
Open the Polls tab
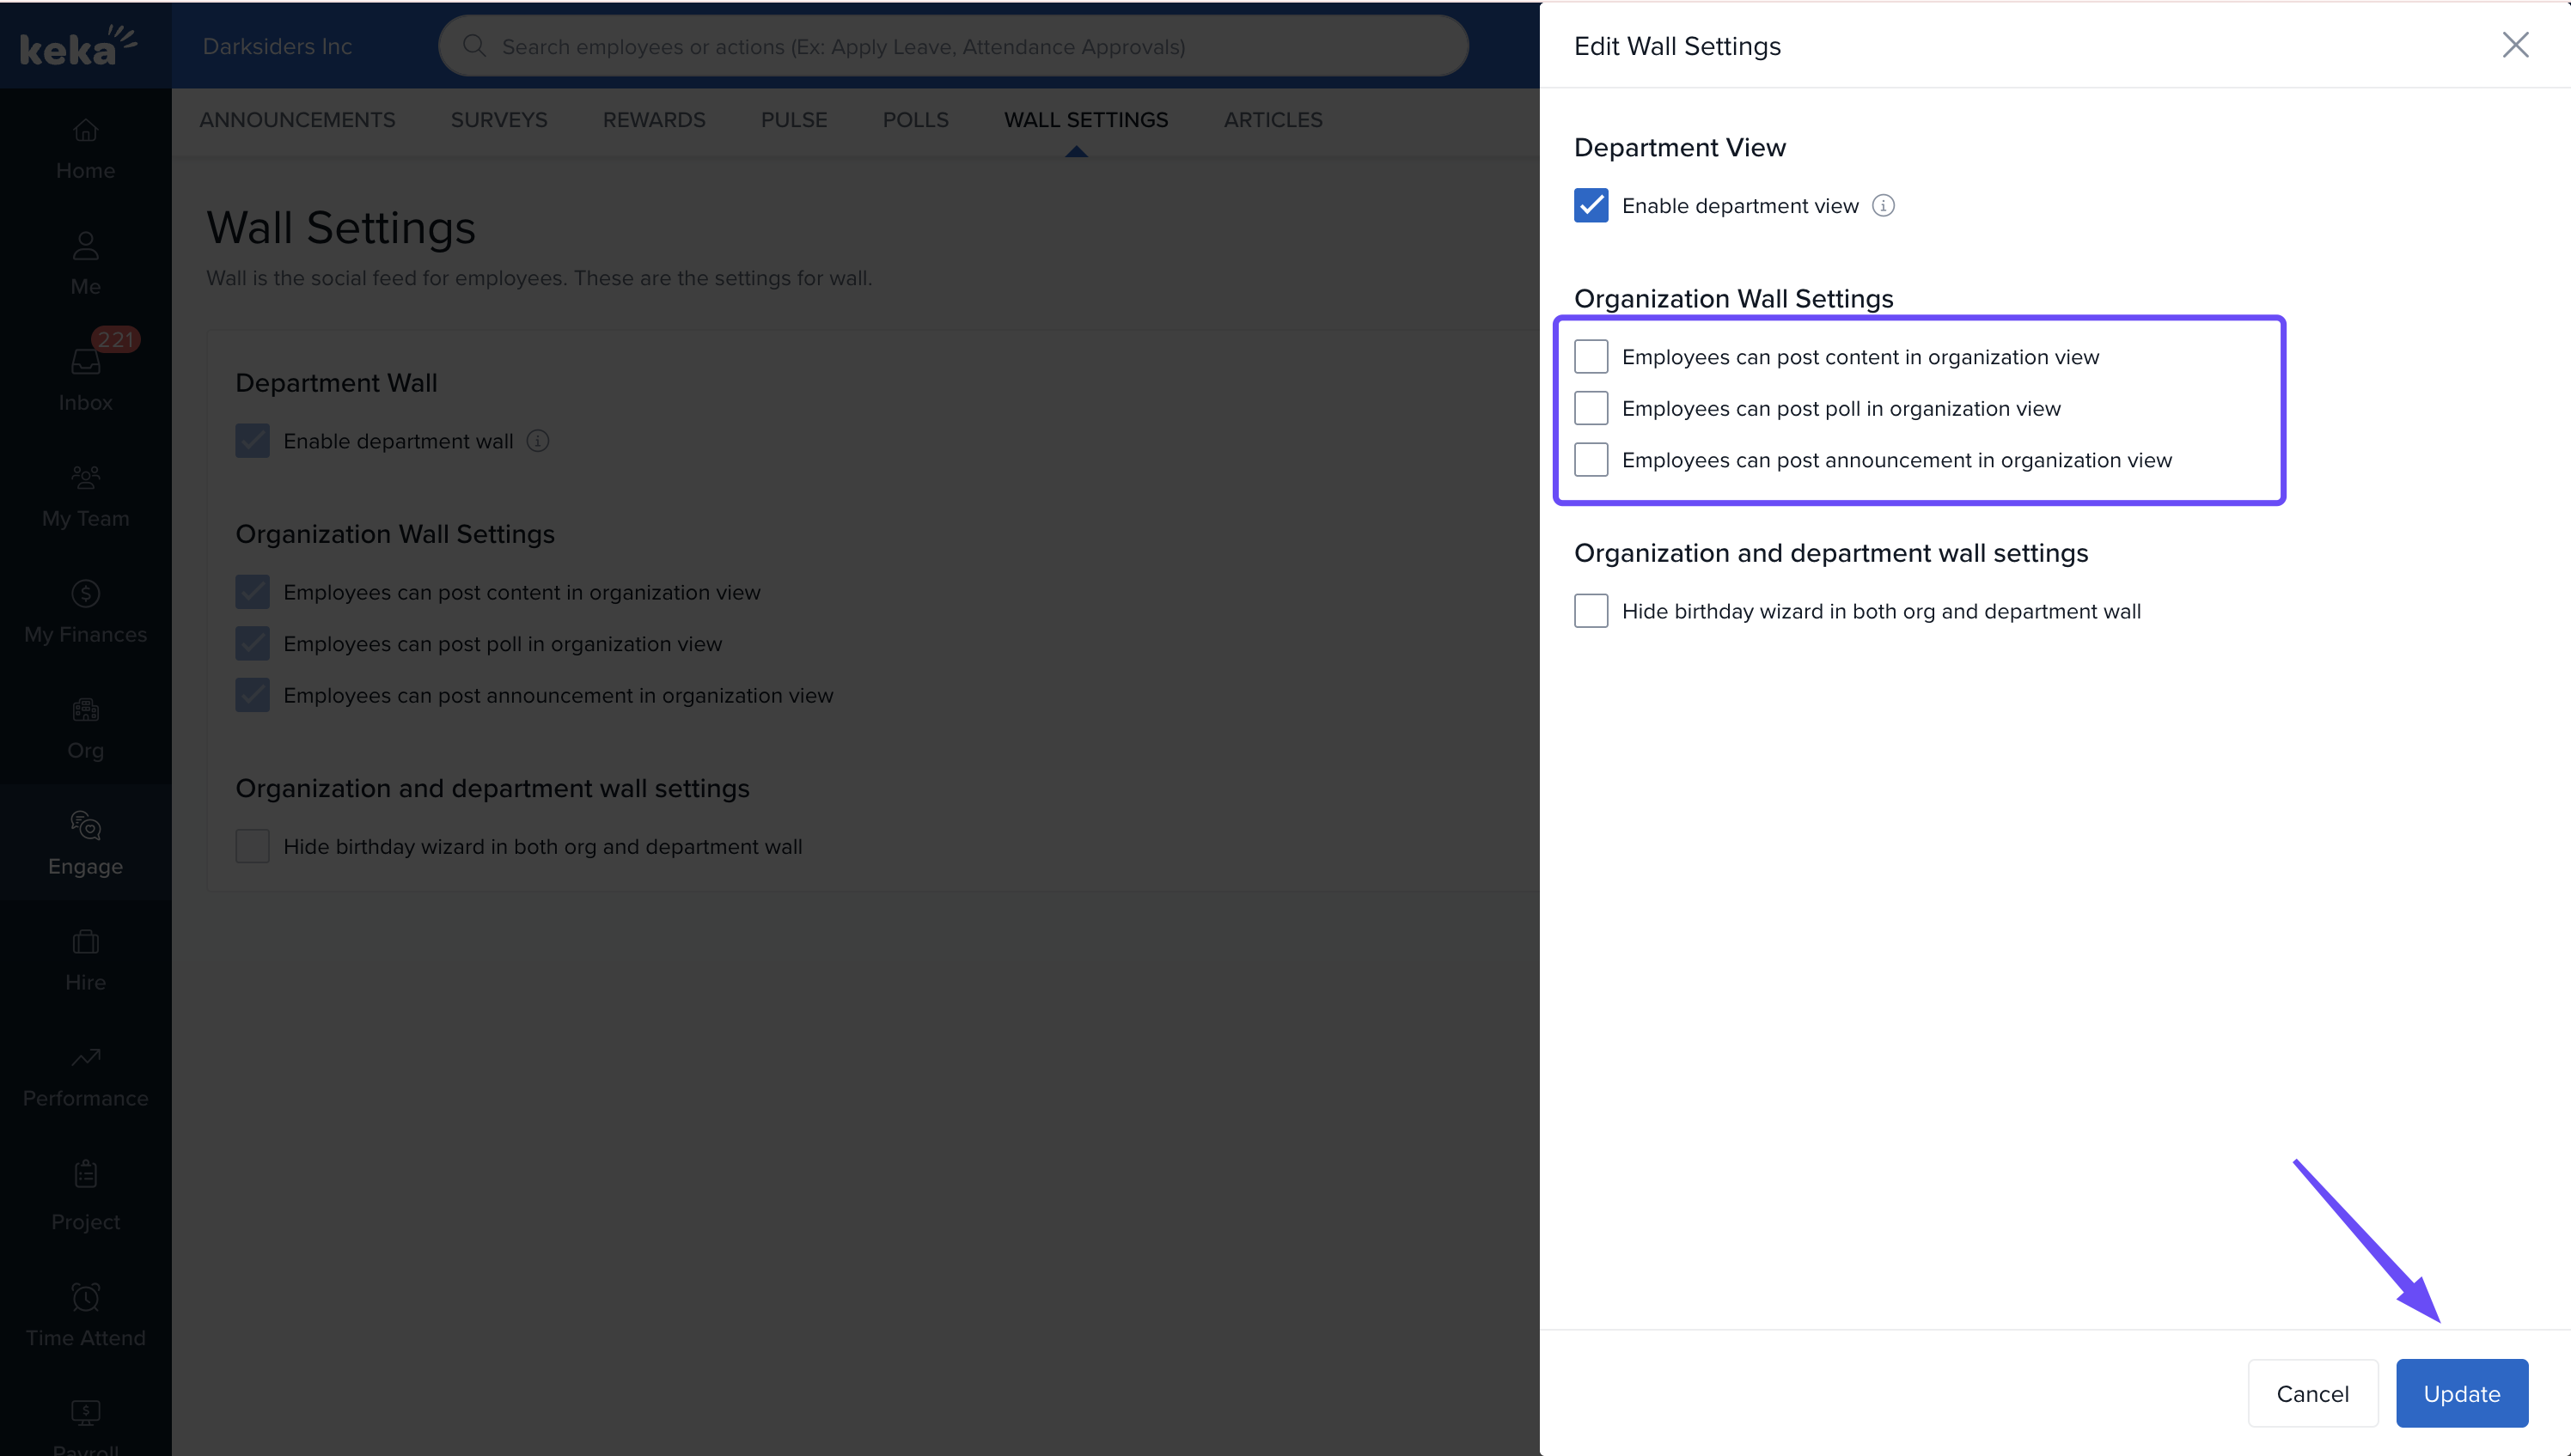point(915,120)
